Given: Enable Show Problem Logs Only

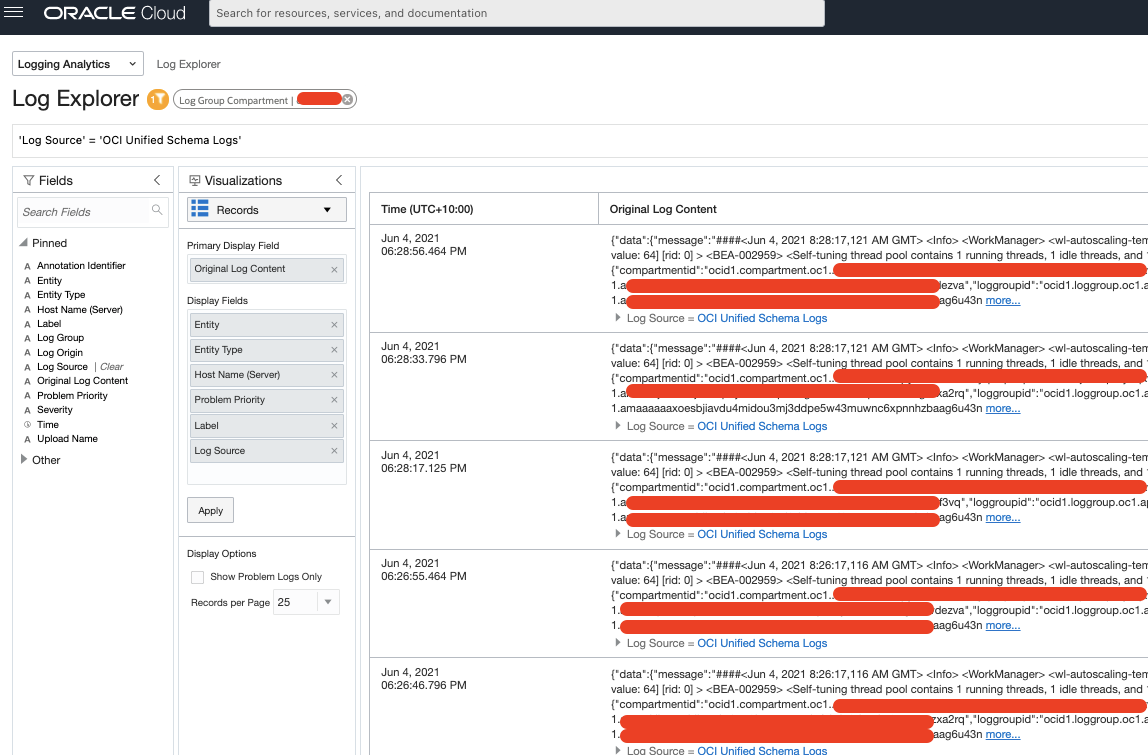Looking at the screenshot, I should [x=196, y=576].
